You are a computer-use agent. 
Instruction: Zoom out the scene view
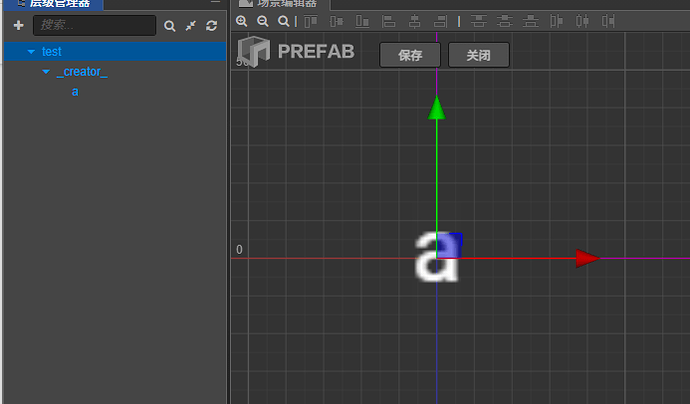point(263,21)
